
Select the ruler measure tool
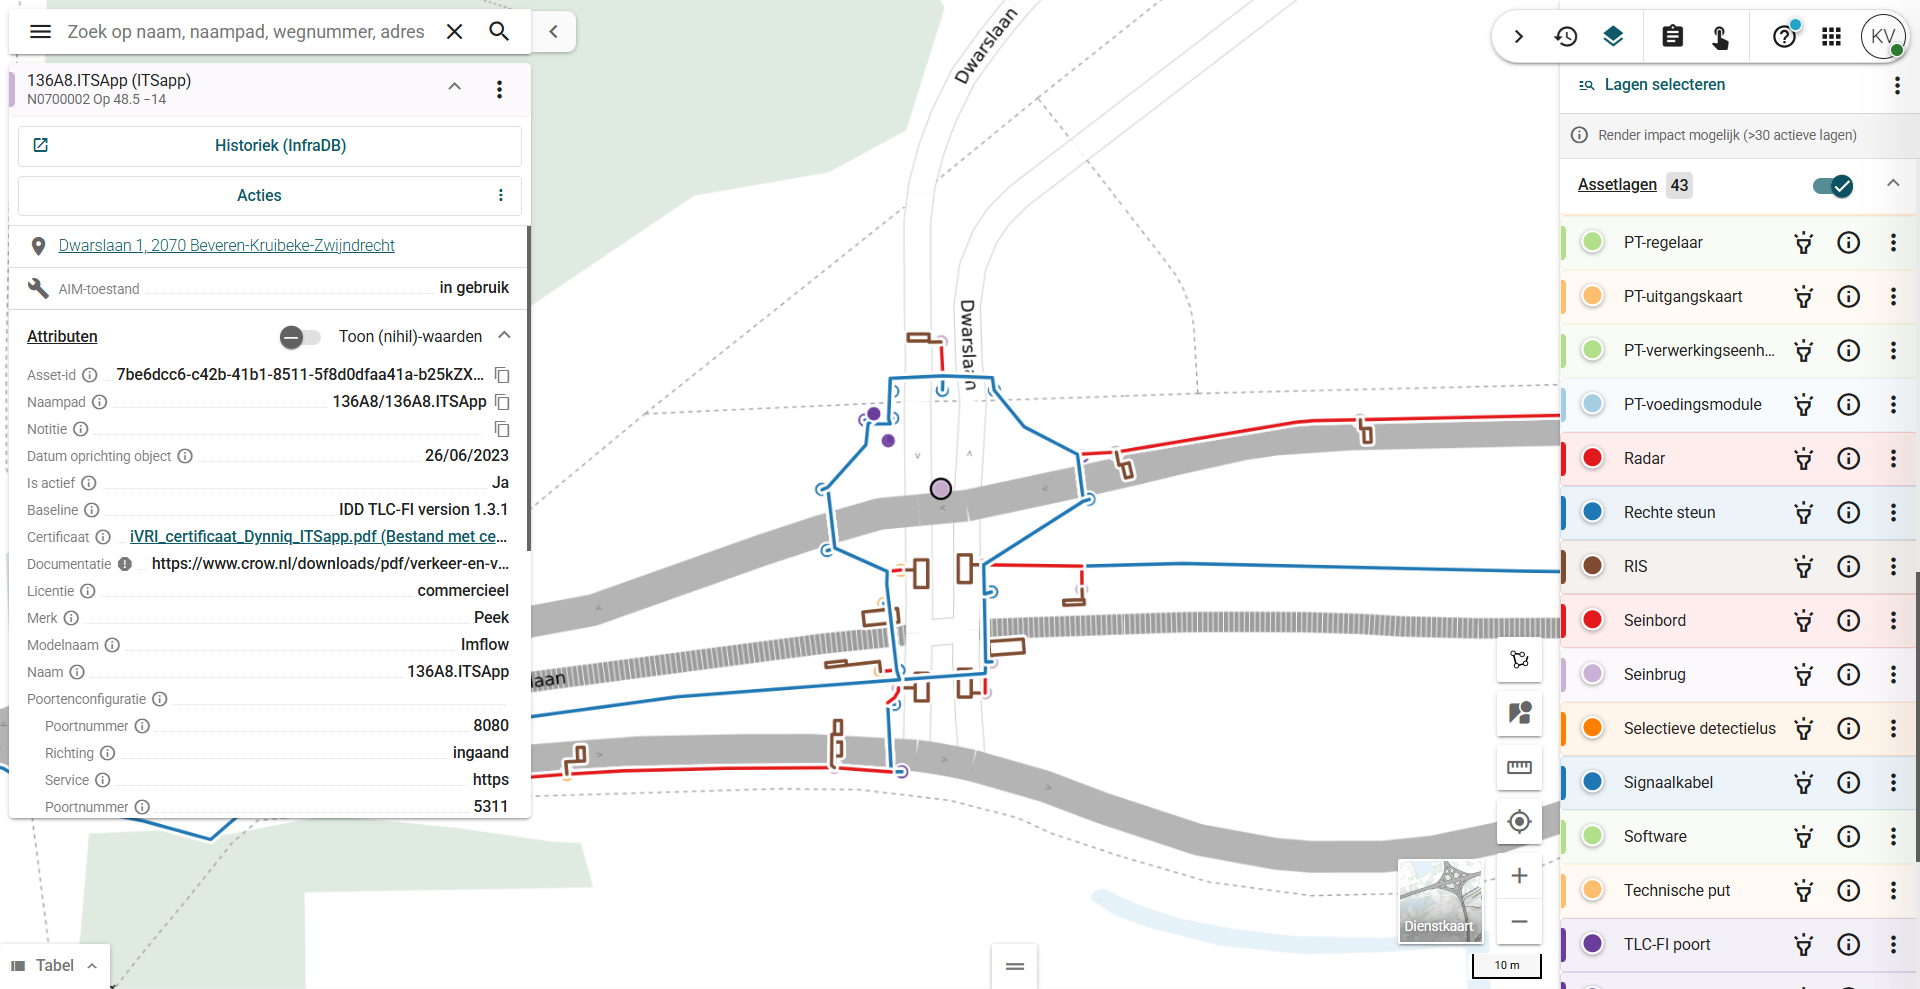(x=1519, y=767)
